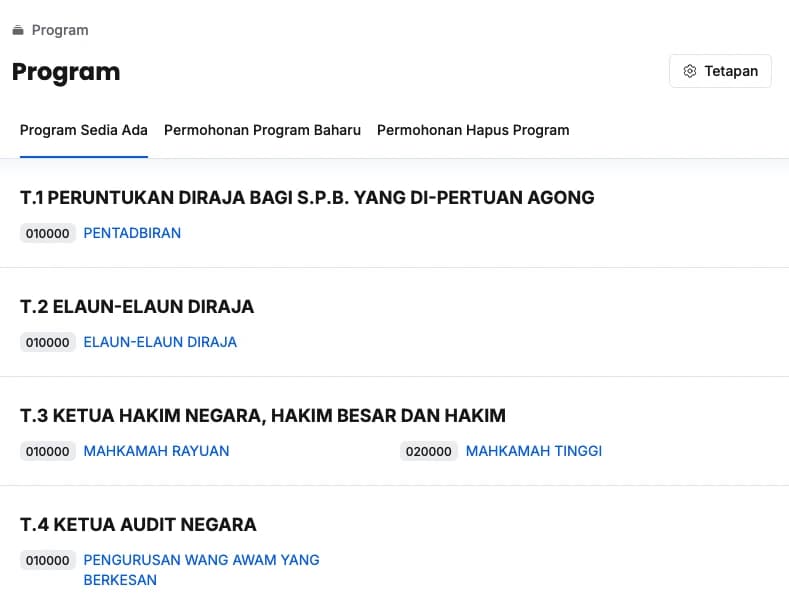Click the 010000 badge beside PENGURUSAN WANG AWAM
This screenshot has width=789, height=605.
tap(48, 560)
